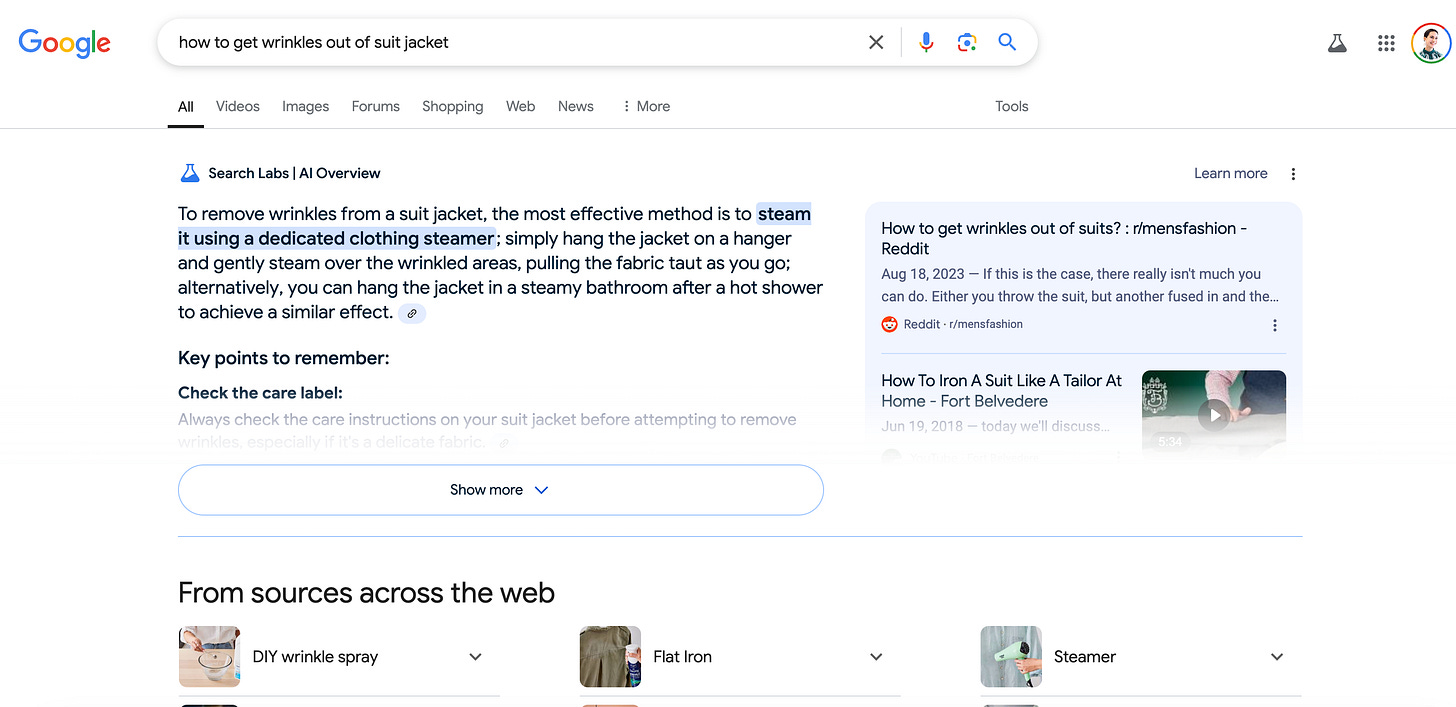This screenshot has height=707, width=1456.
Task: Open Google account profile avatar
Action: click(1430, 43)
